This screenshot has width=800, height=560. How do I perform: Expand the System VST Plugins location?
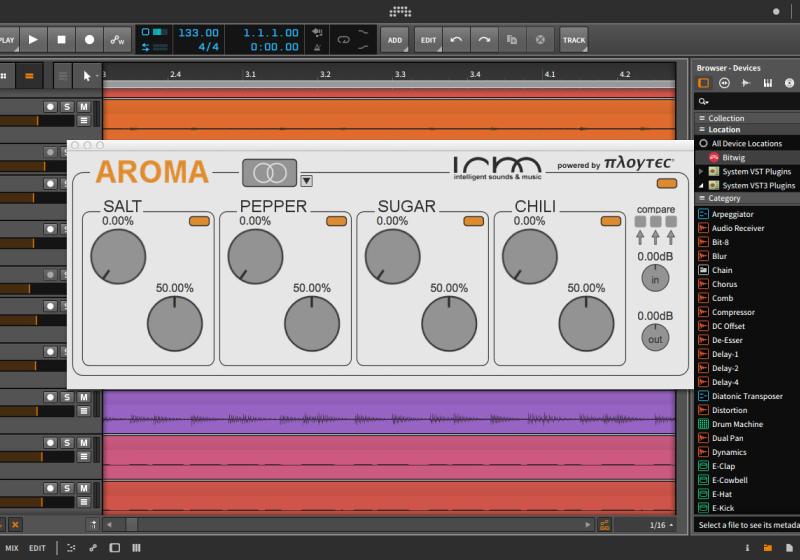pyautogui.click(x=700, y=172)
